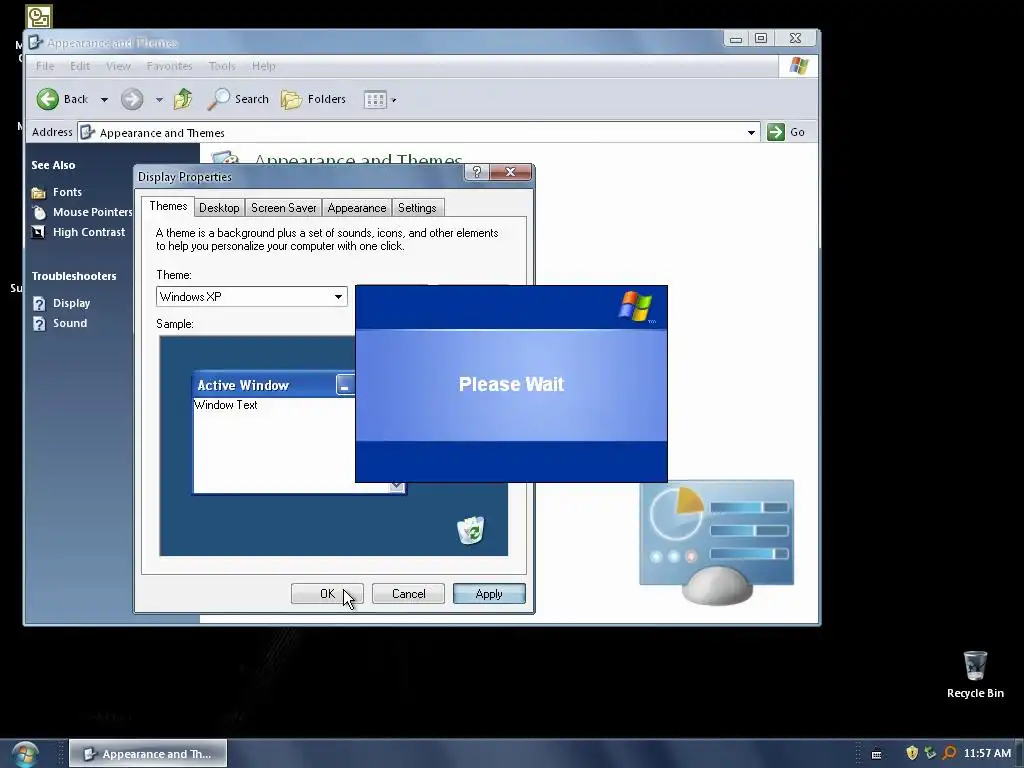Click the Appearance and Themes title bar icon
This screenshot has height=768, width=1024.
click(x=36, y=42)
